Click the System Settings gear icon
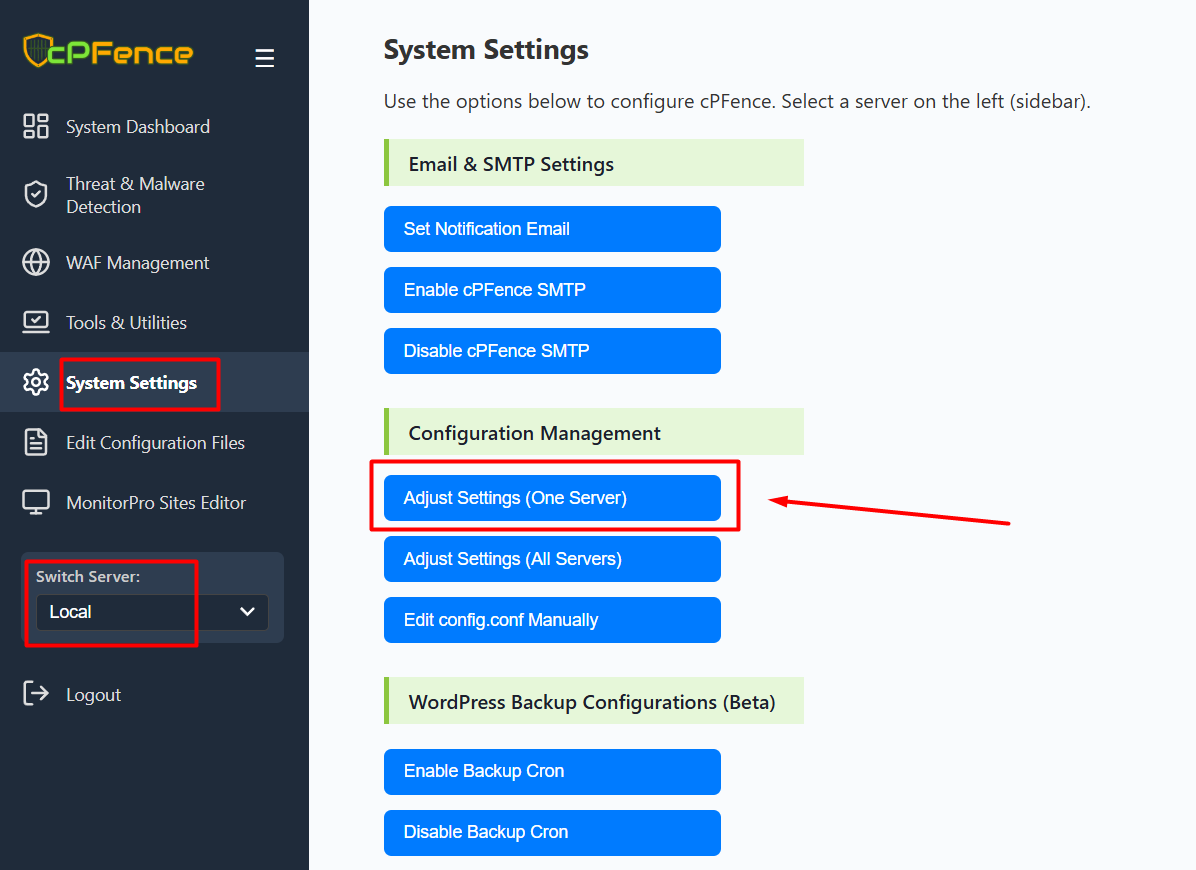Image resolution: width=1196 pixels, height=870 pixels. [x=36, y=382]
